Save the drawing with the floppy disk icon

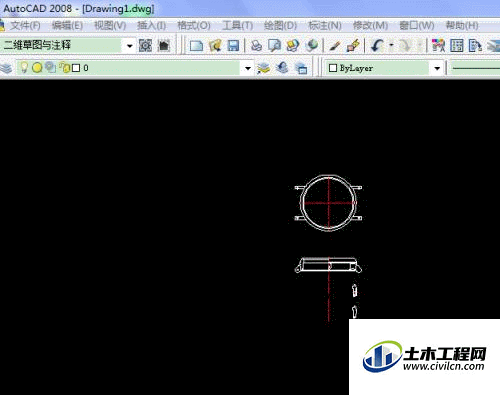233,45
